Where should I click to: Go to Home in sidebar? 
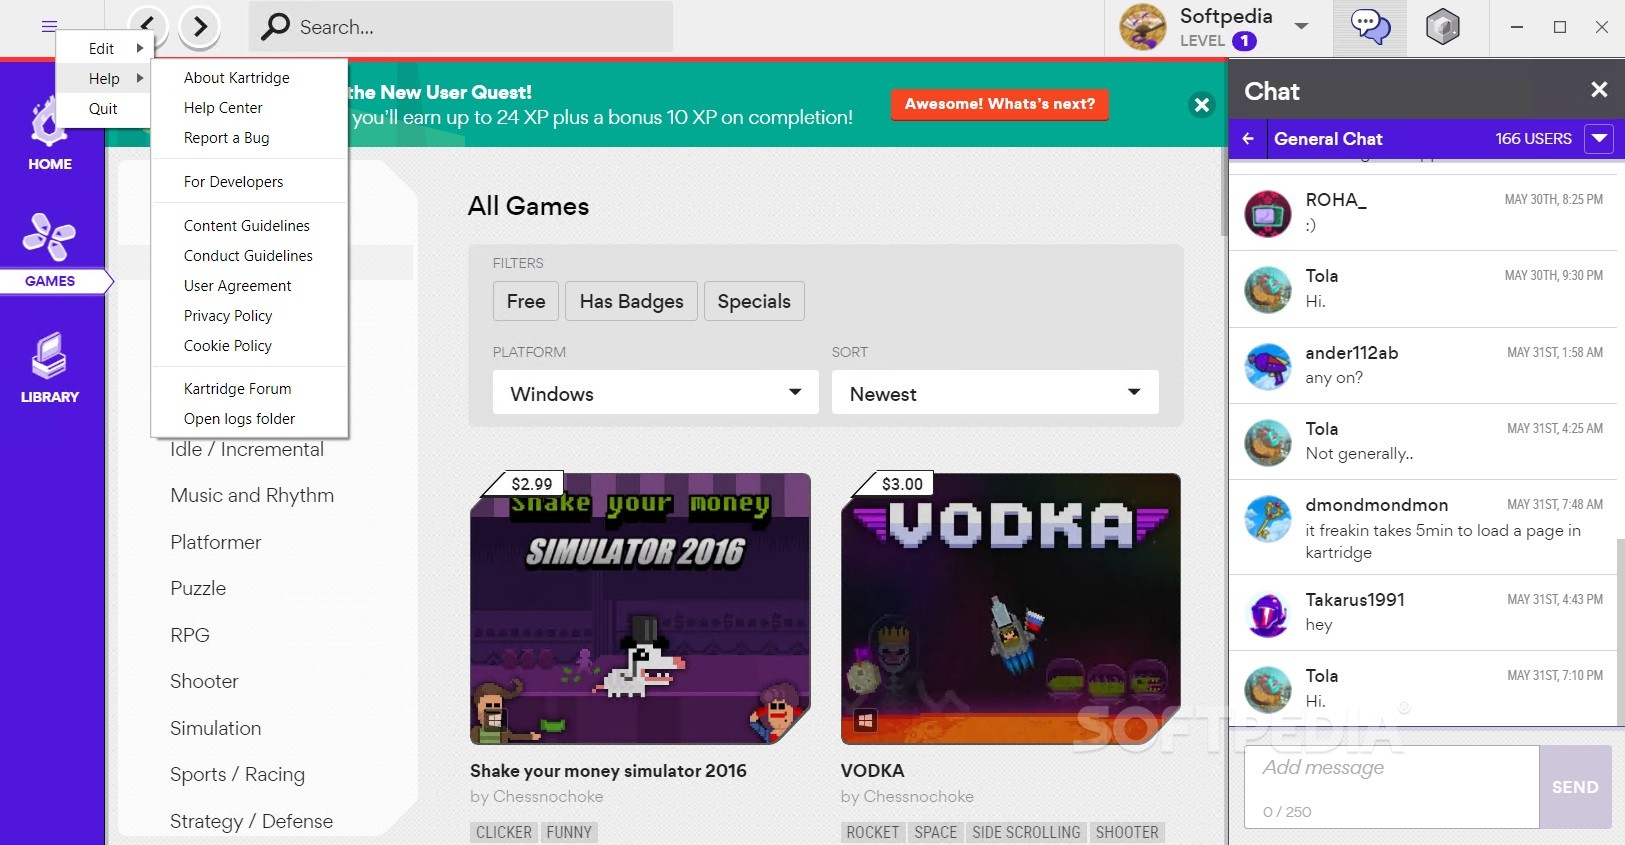click(x=50, y=135)
